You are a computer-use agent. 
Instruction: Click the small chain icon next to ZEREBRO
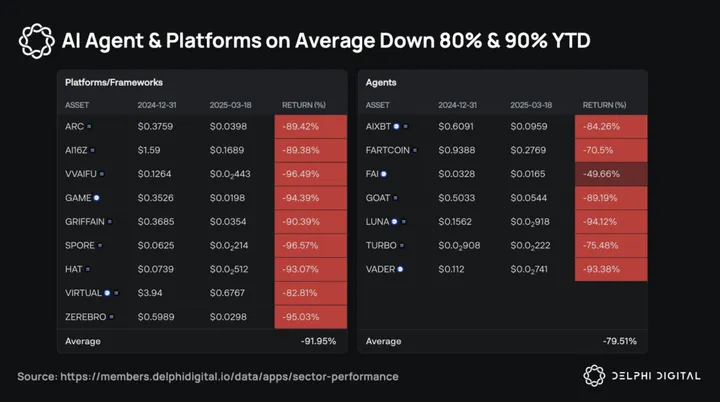tap(111, 317)
